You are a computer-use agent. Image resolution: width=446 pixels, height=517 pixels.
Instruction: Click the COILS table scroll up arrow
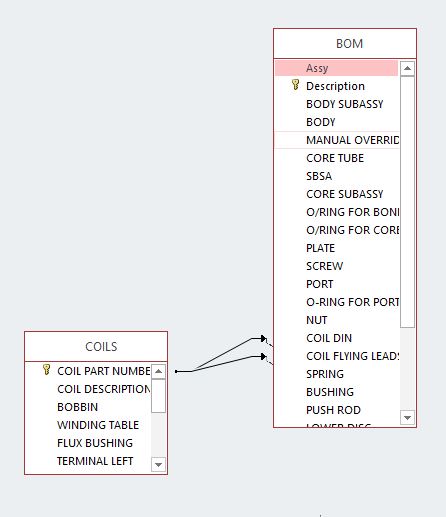[x=158, y=371]
